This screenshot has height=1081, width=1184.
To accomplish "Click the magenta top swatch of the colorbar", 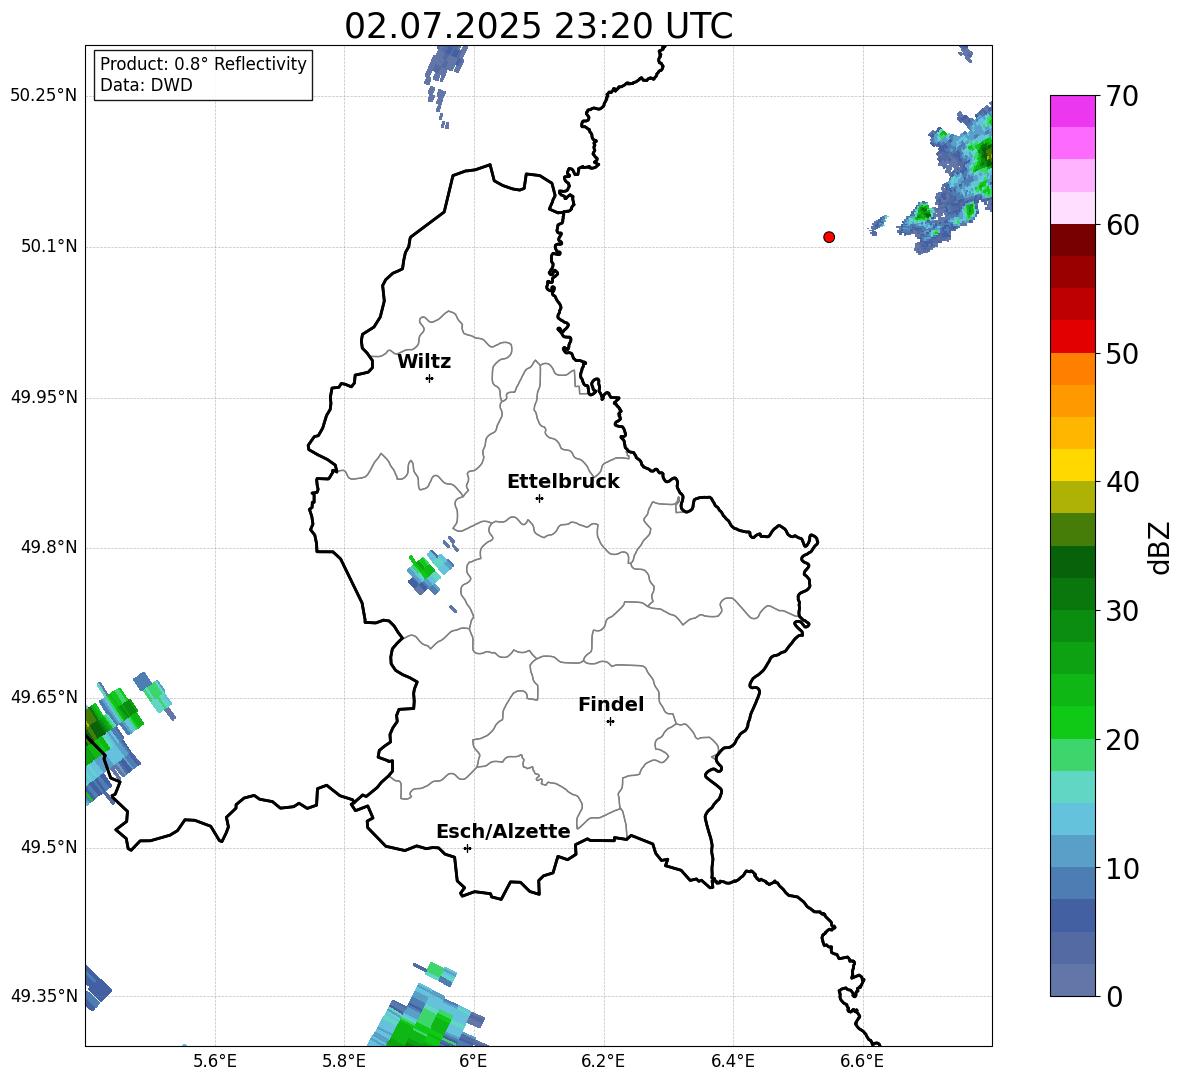I will coord(1072,111).
